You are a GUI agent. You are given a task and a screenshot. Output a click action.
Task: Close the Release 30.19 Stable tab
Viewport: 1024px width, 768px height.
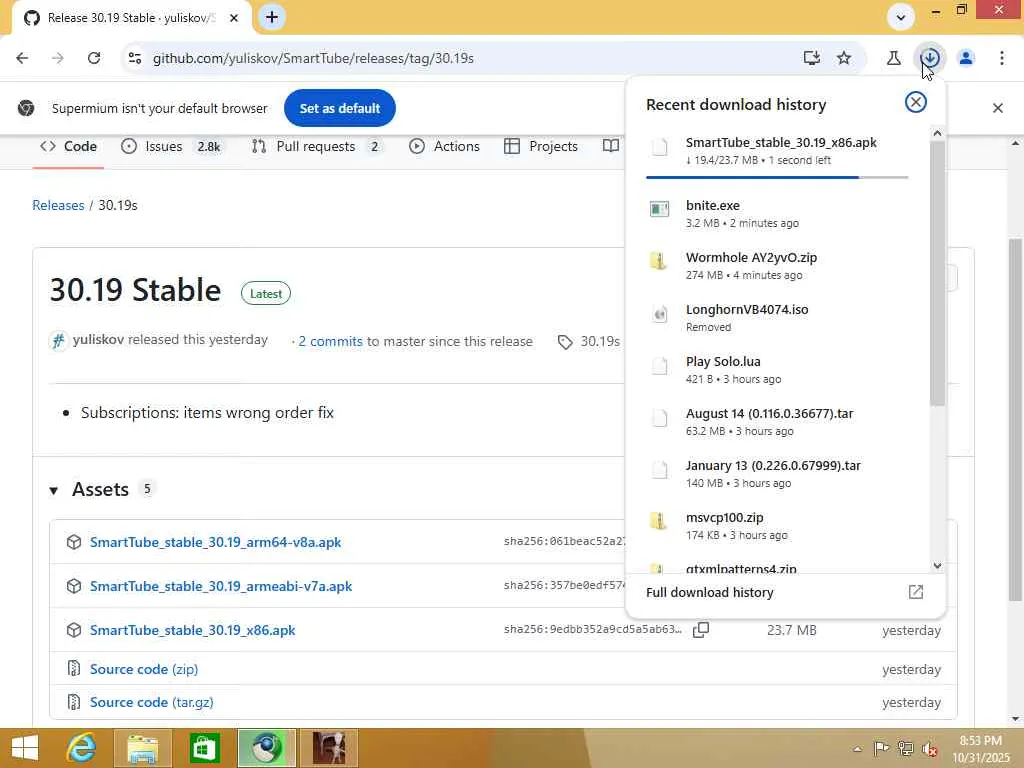click(x=234, y=18)
